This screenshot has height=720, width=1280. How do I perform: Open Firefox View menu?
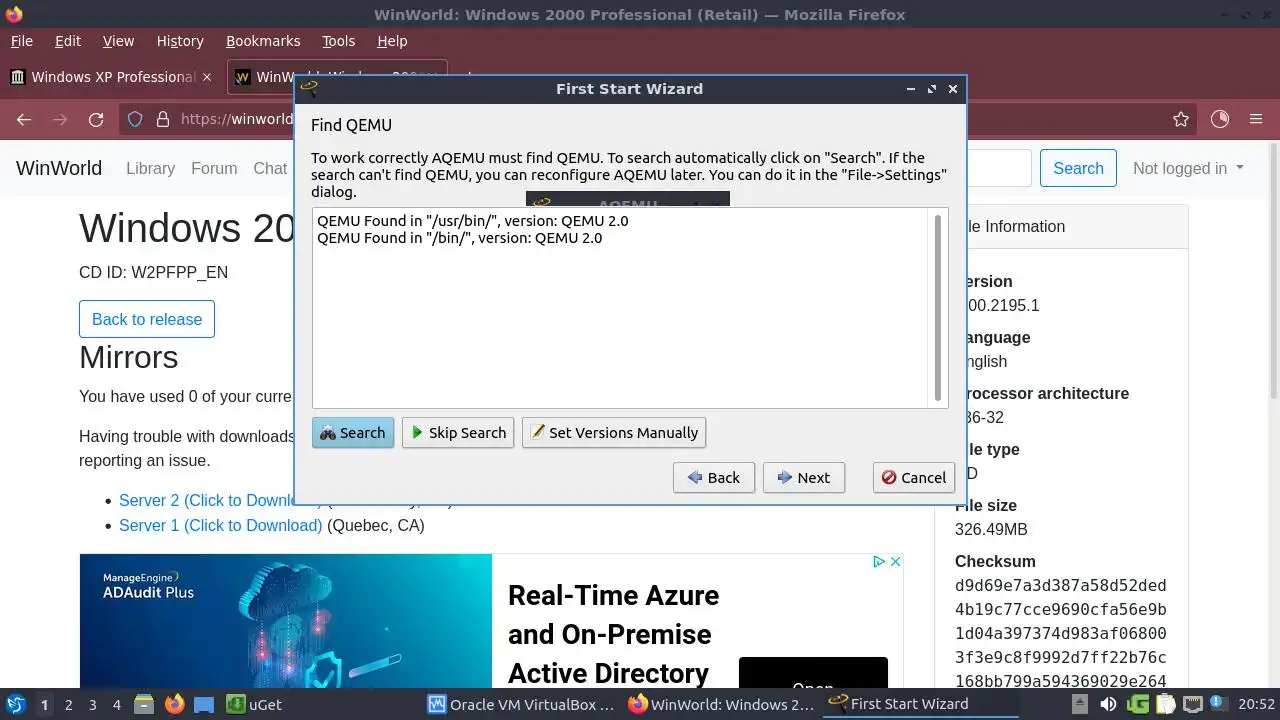118,41
